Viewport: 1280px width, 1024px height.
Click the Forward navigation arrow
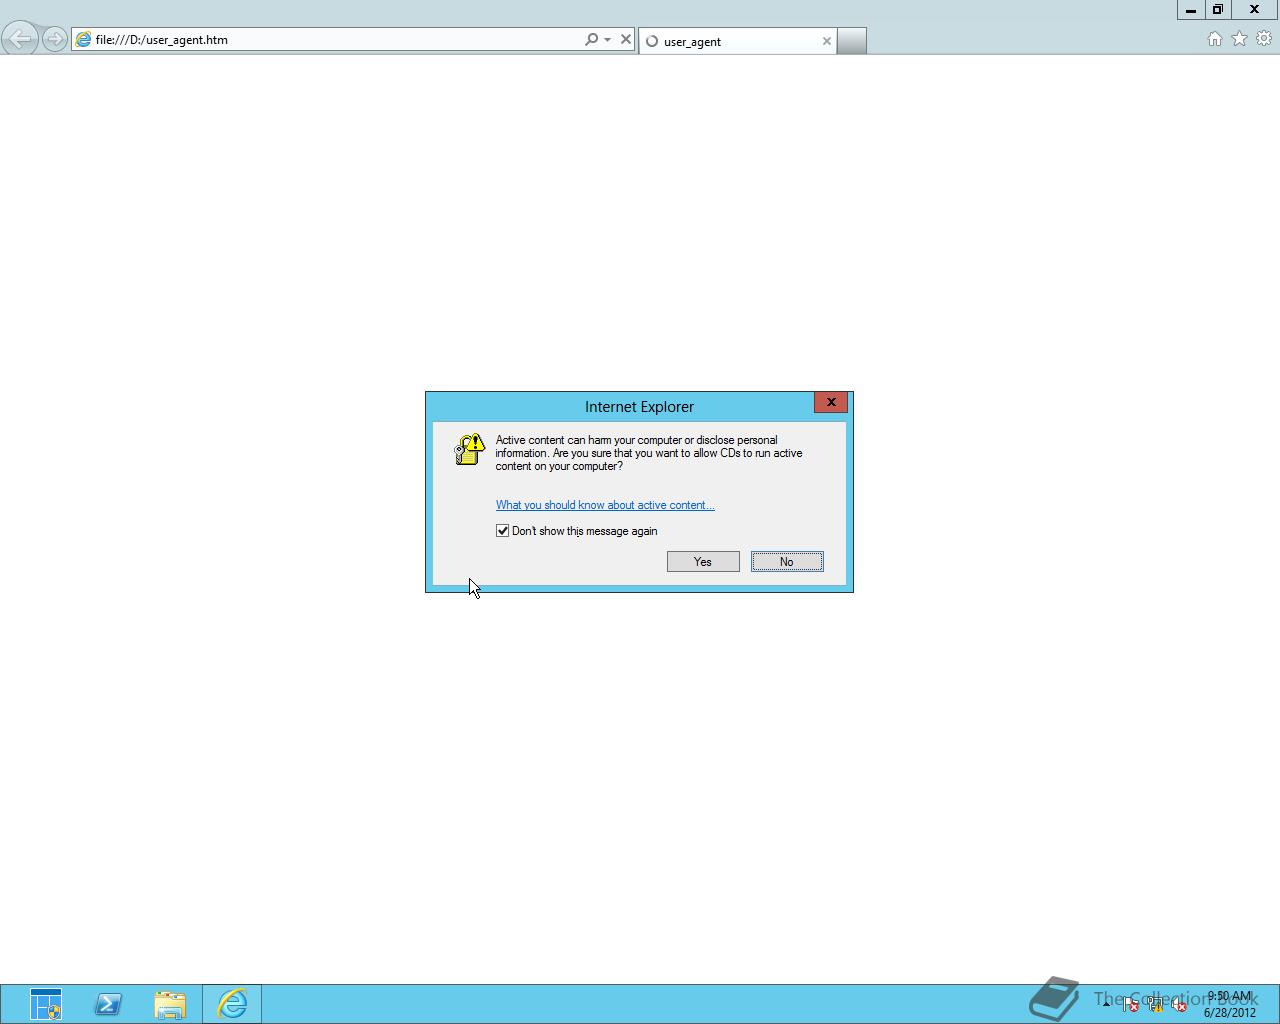coord(55,40)
